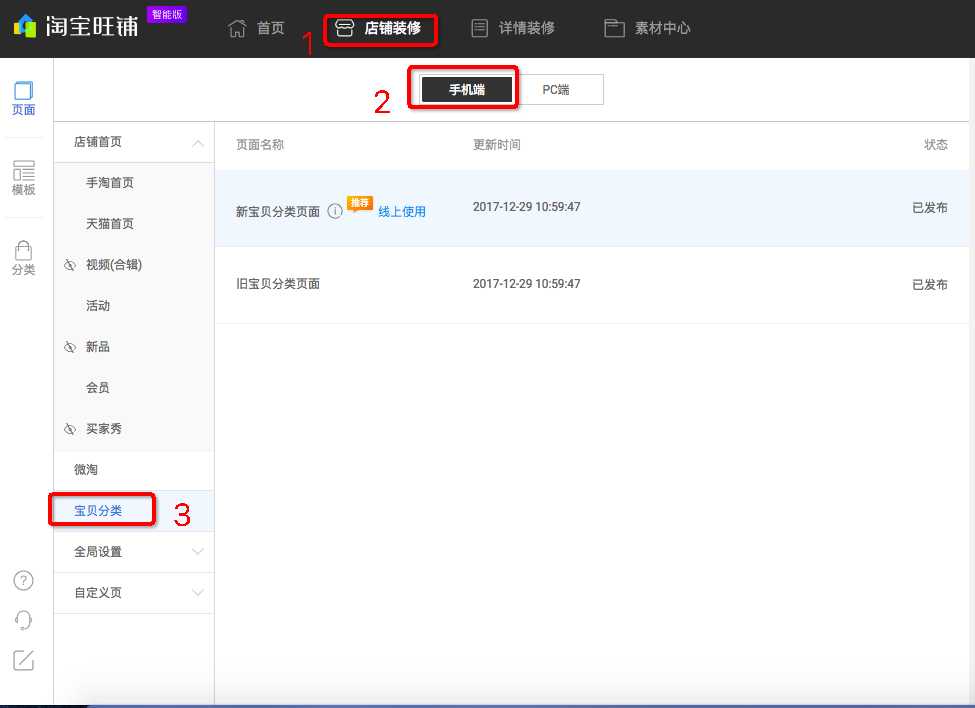Click the document icon beside 详情装修

click(x=479, y=28)
